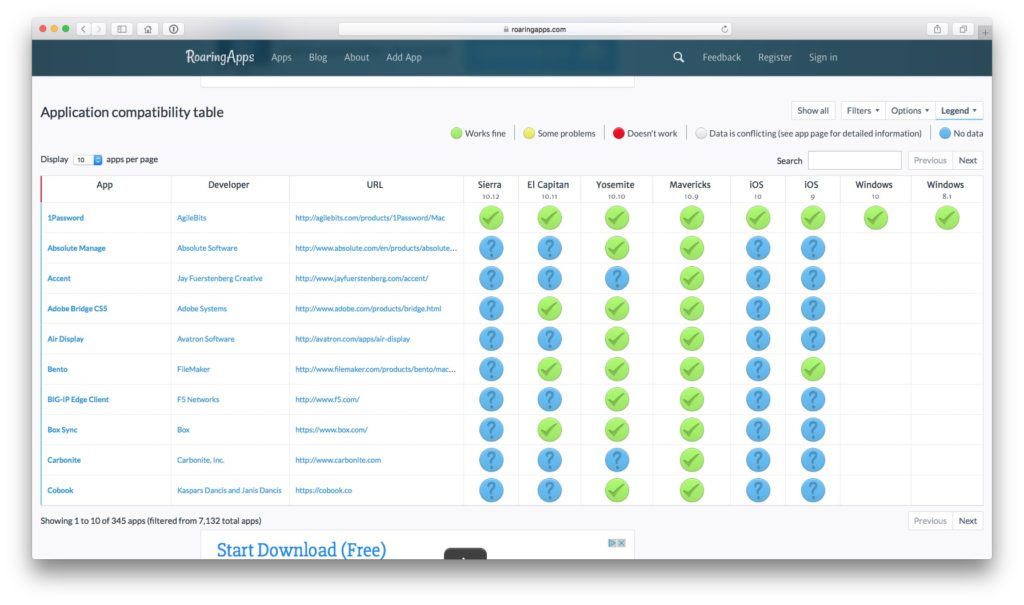Open the Register page
The width and height of the screenshot is (1024, 605).
point(775,57)
